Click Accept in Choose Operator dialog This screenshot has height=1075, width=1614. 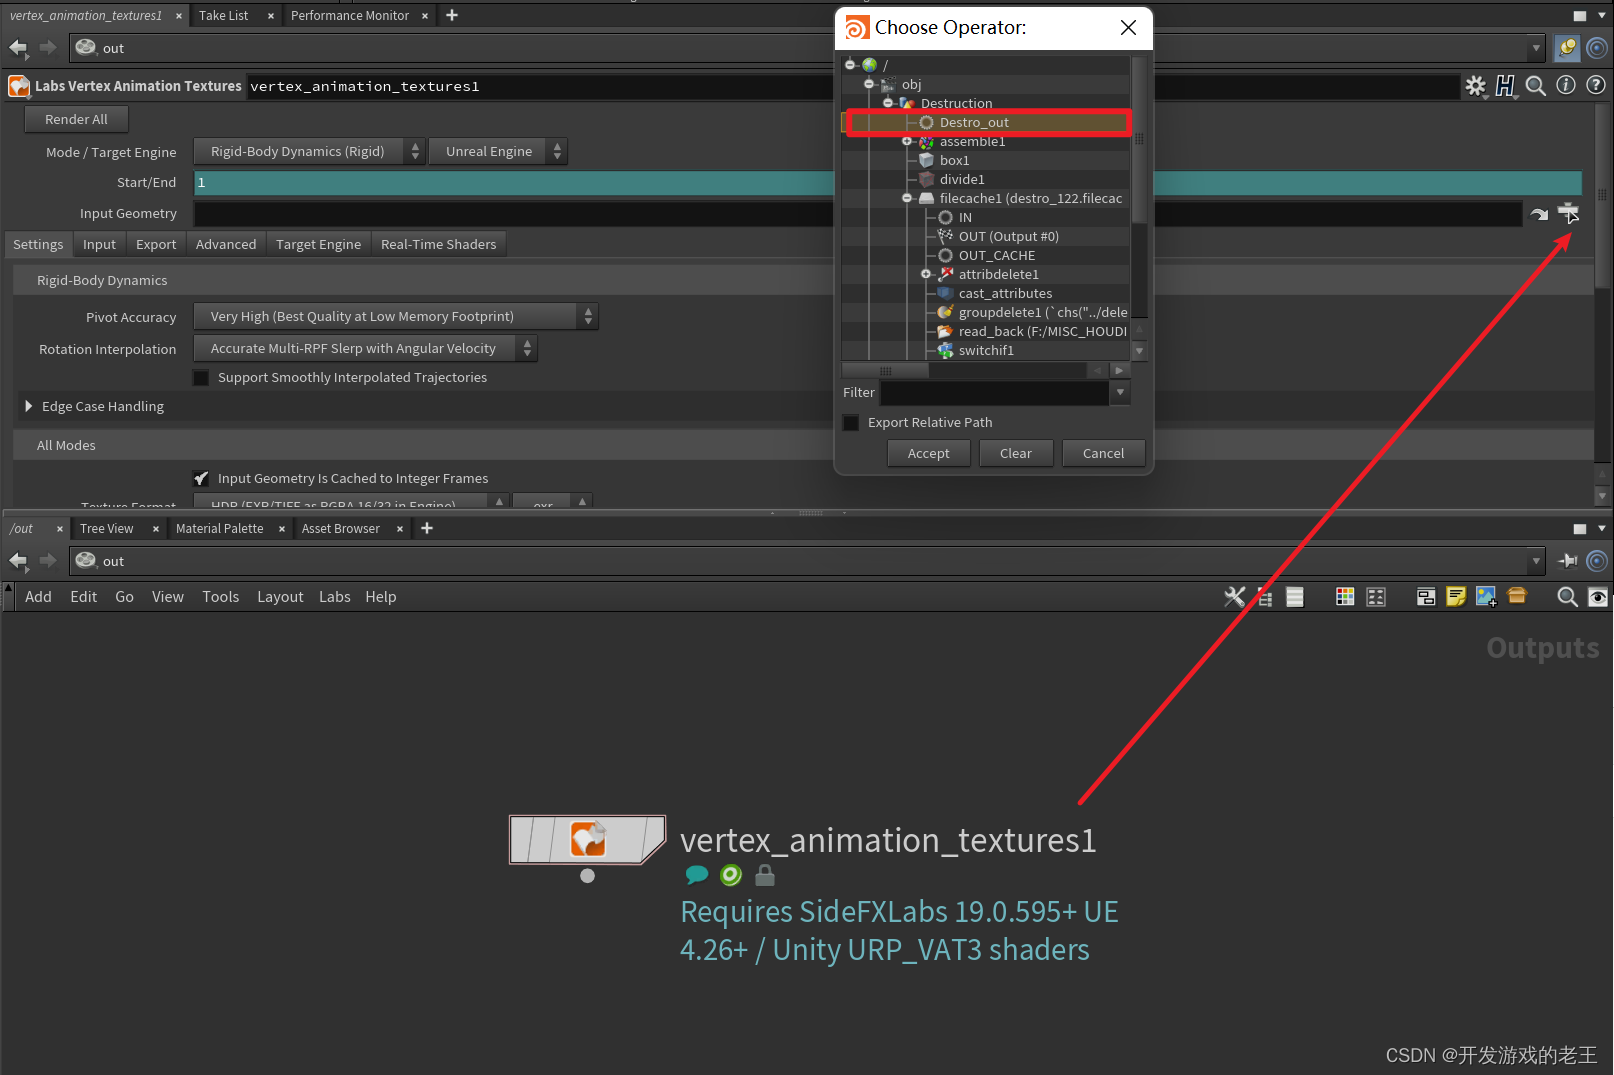(928, 453)
